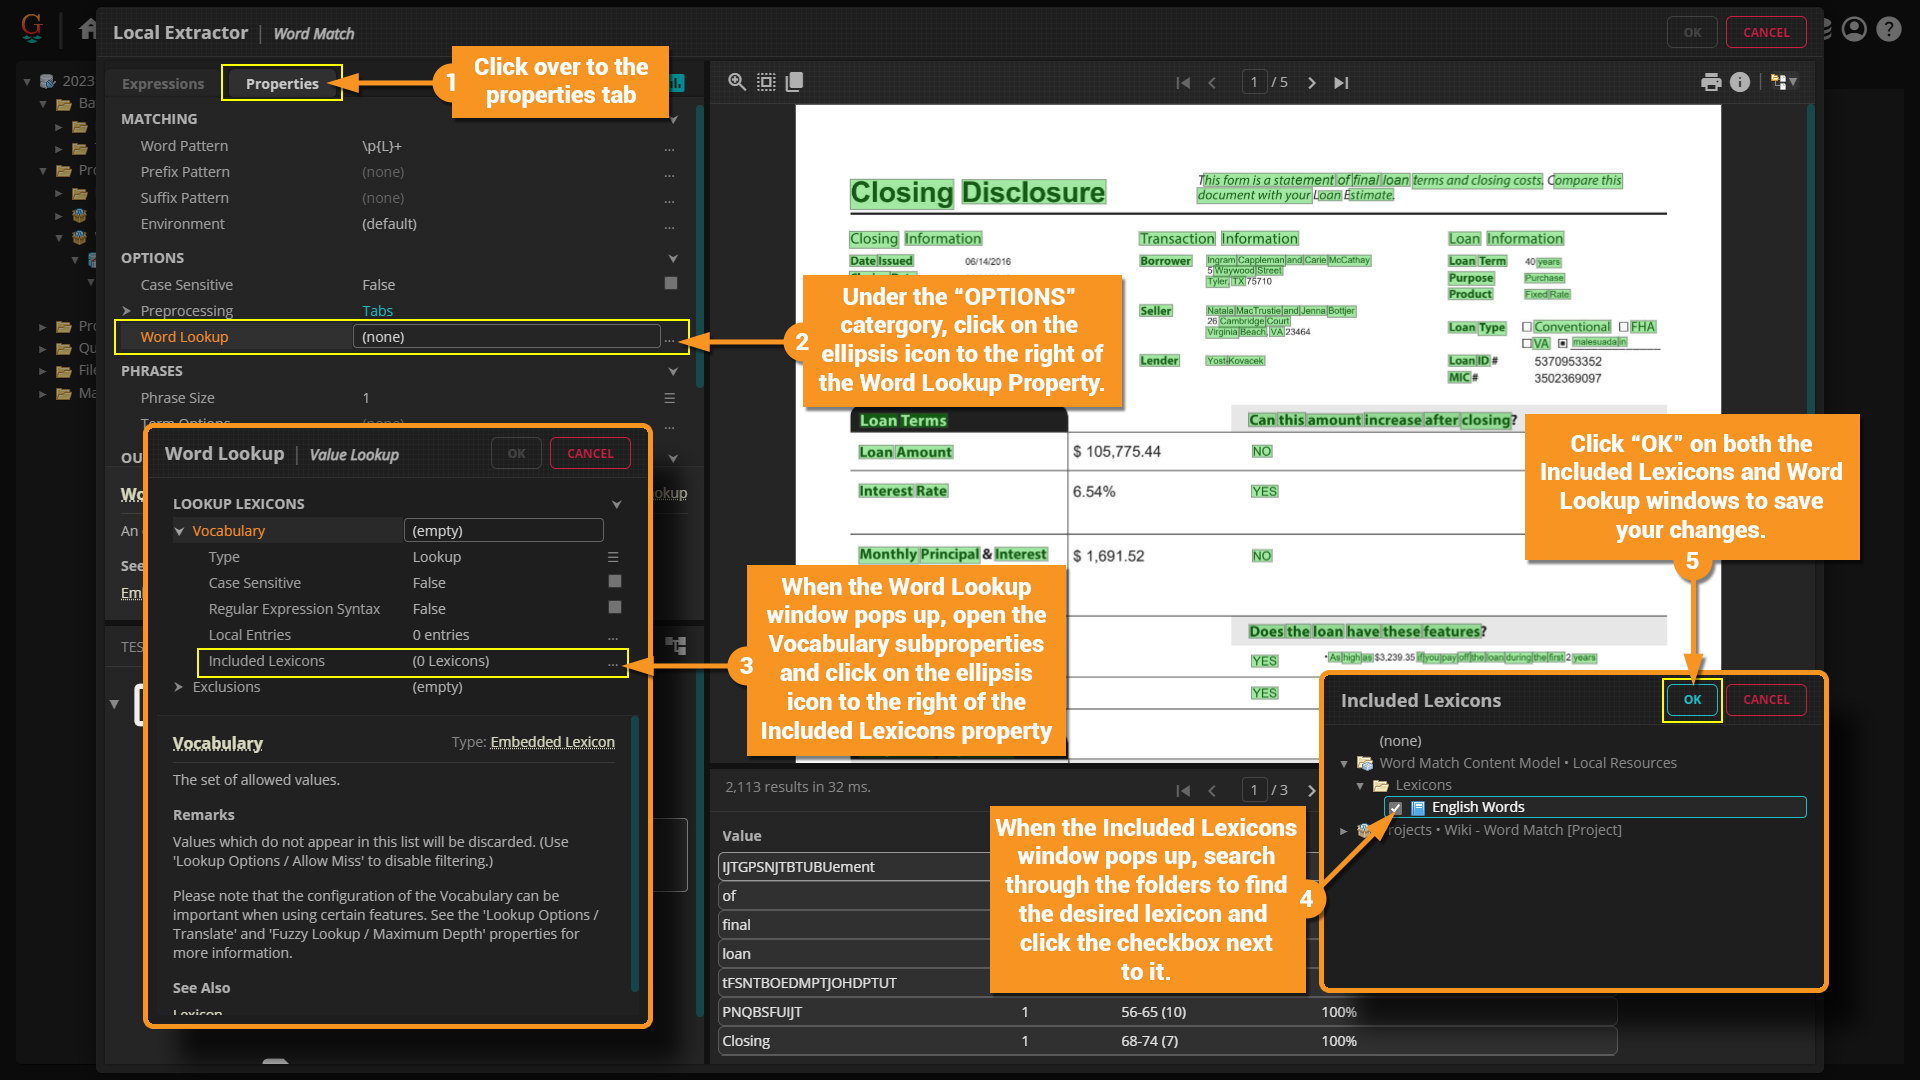Viewport: 1920px width, 1080px height.
Task: Expand the Exclusions property
Action: [179, 687]
